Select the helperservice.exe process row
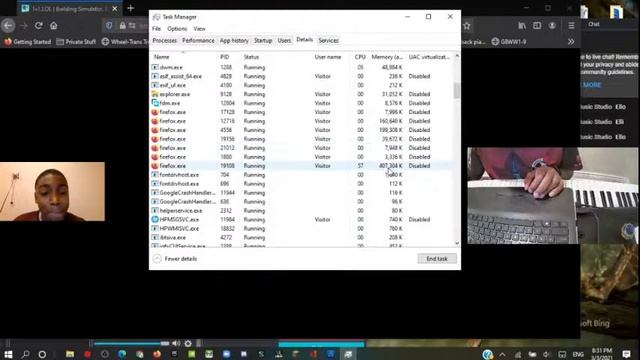 tap(302, 211)
